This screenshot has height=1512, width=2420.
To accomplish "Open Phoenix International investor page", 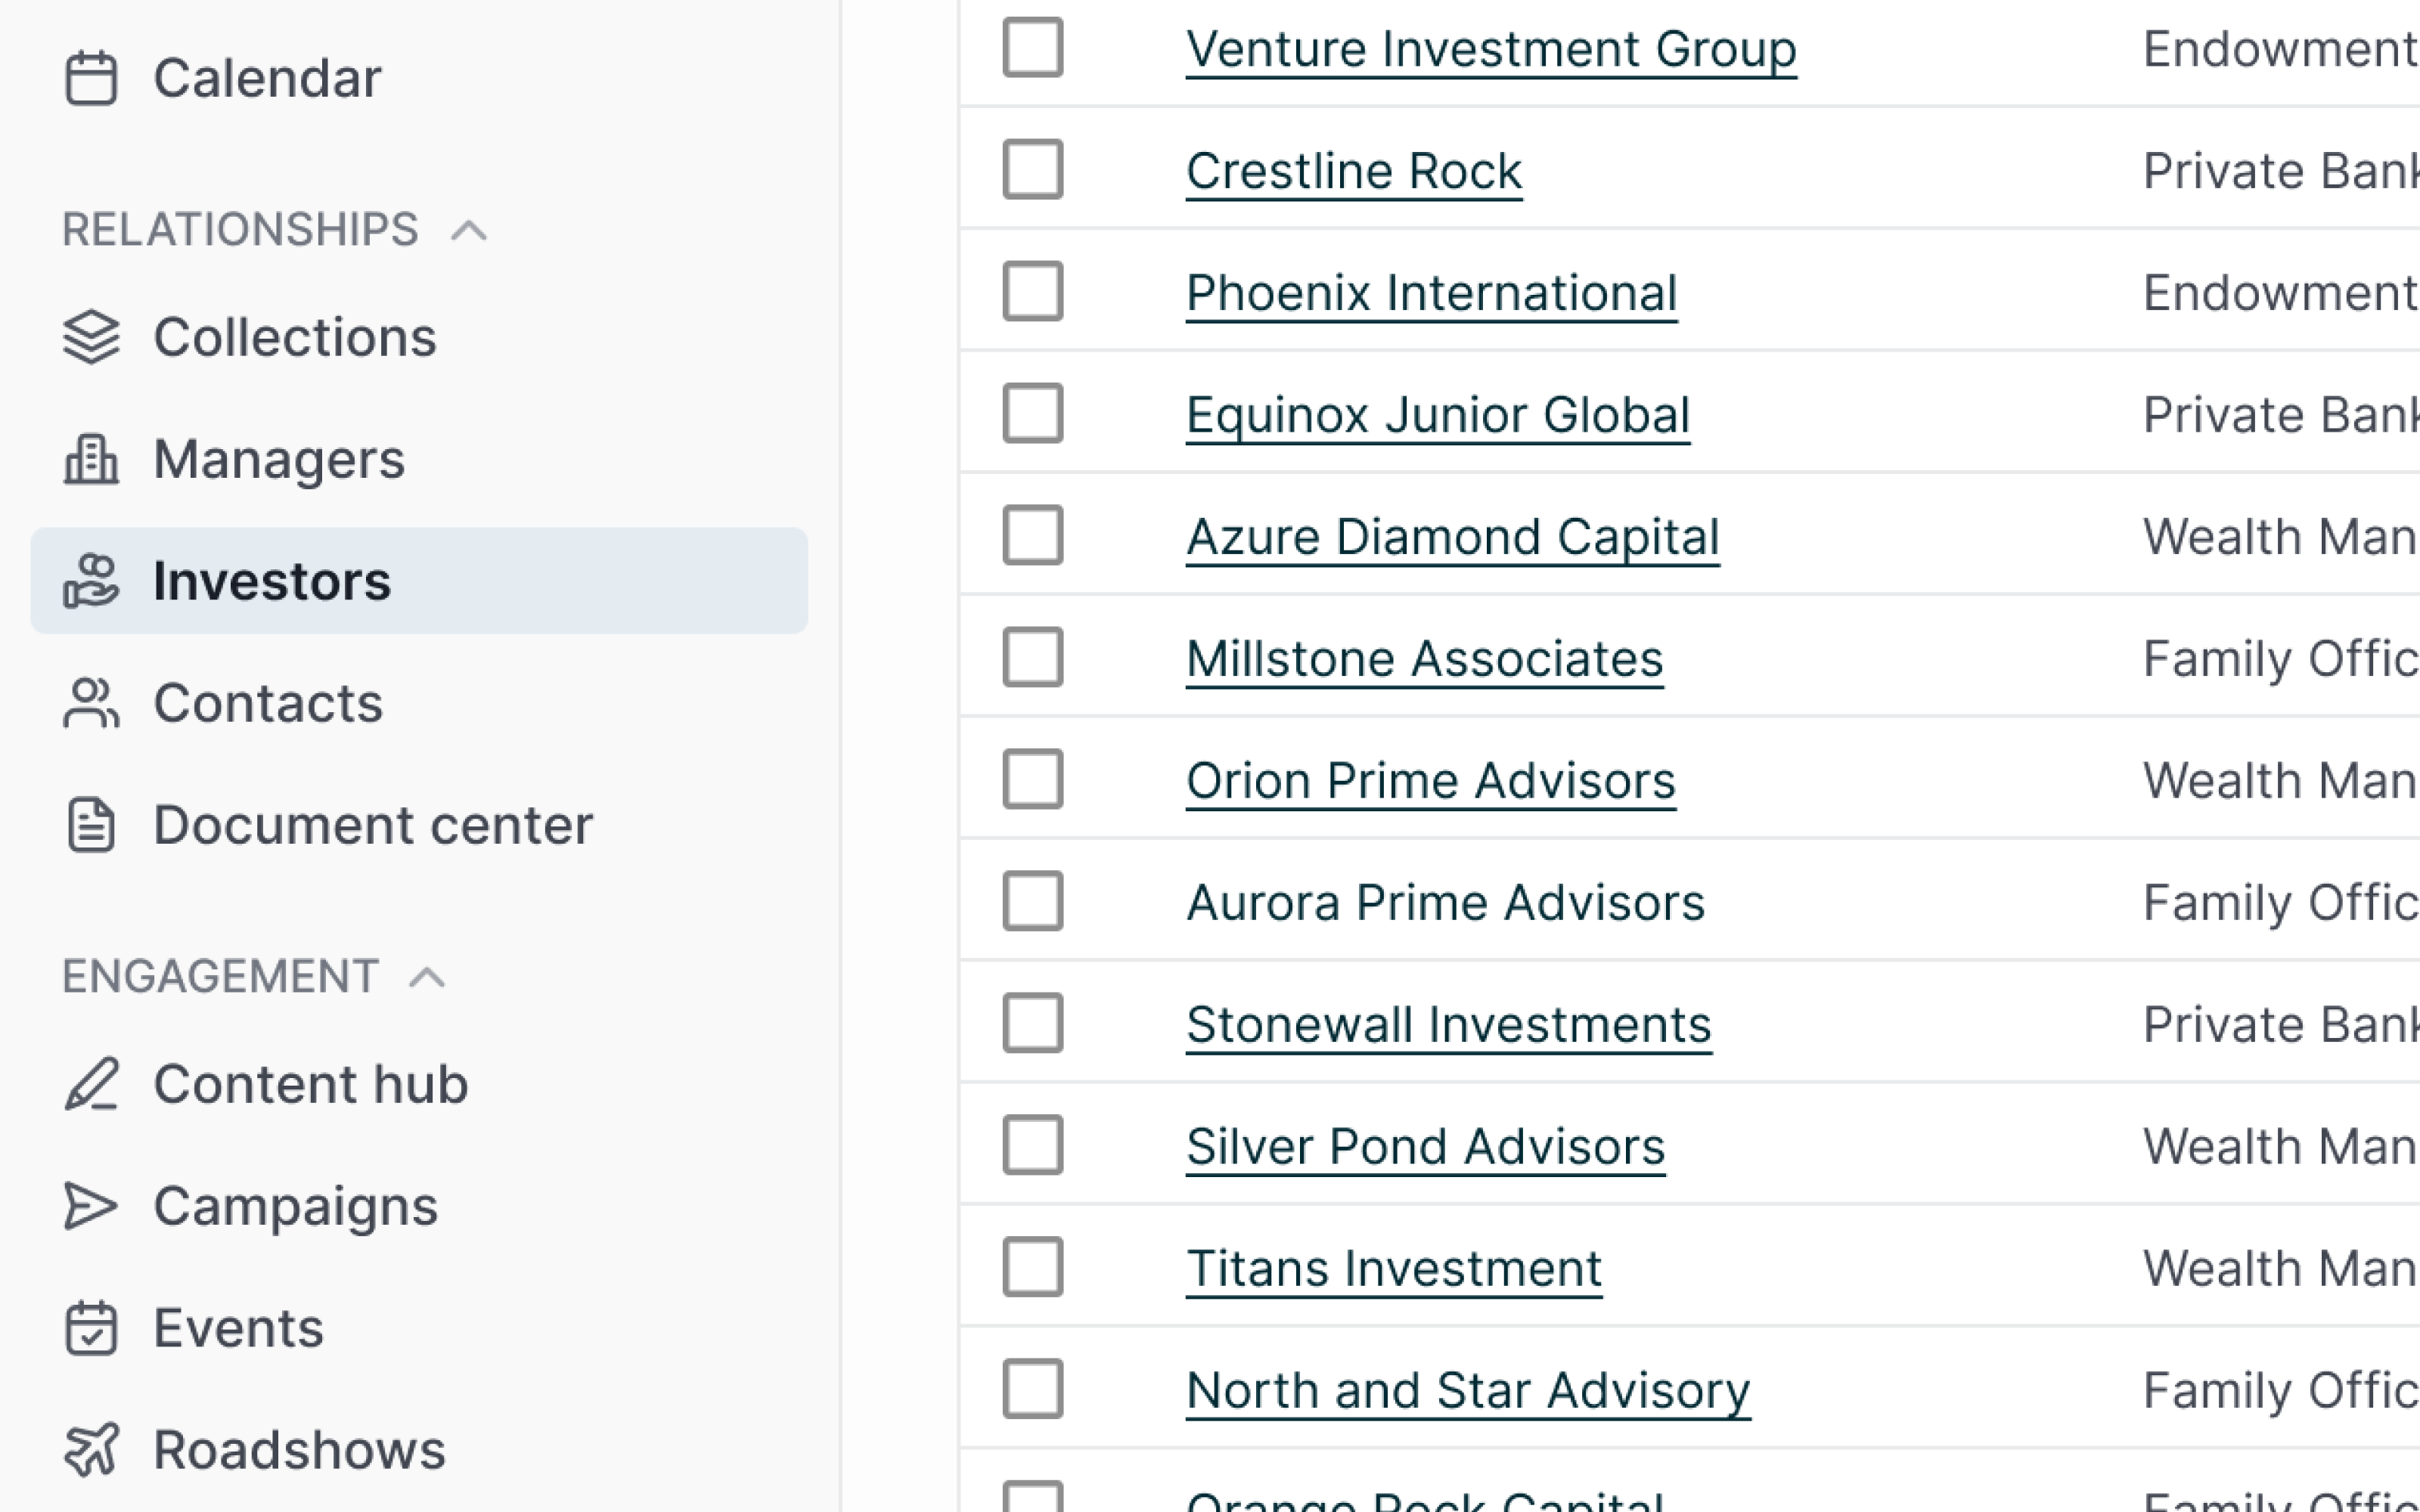I will (x=1431, y=293).
